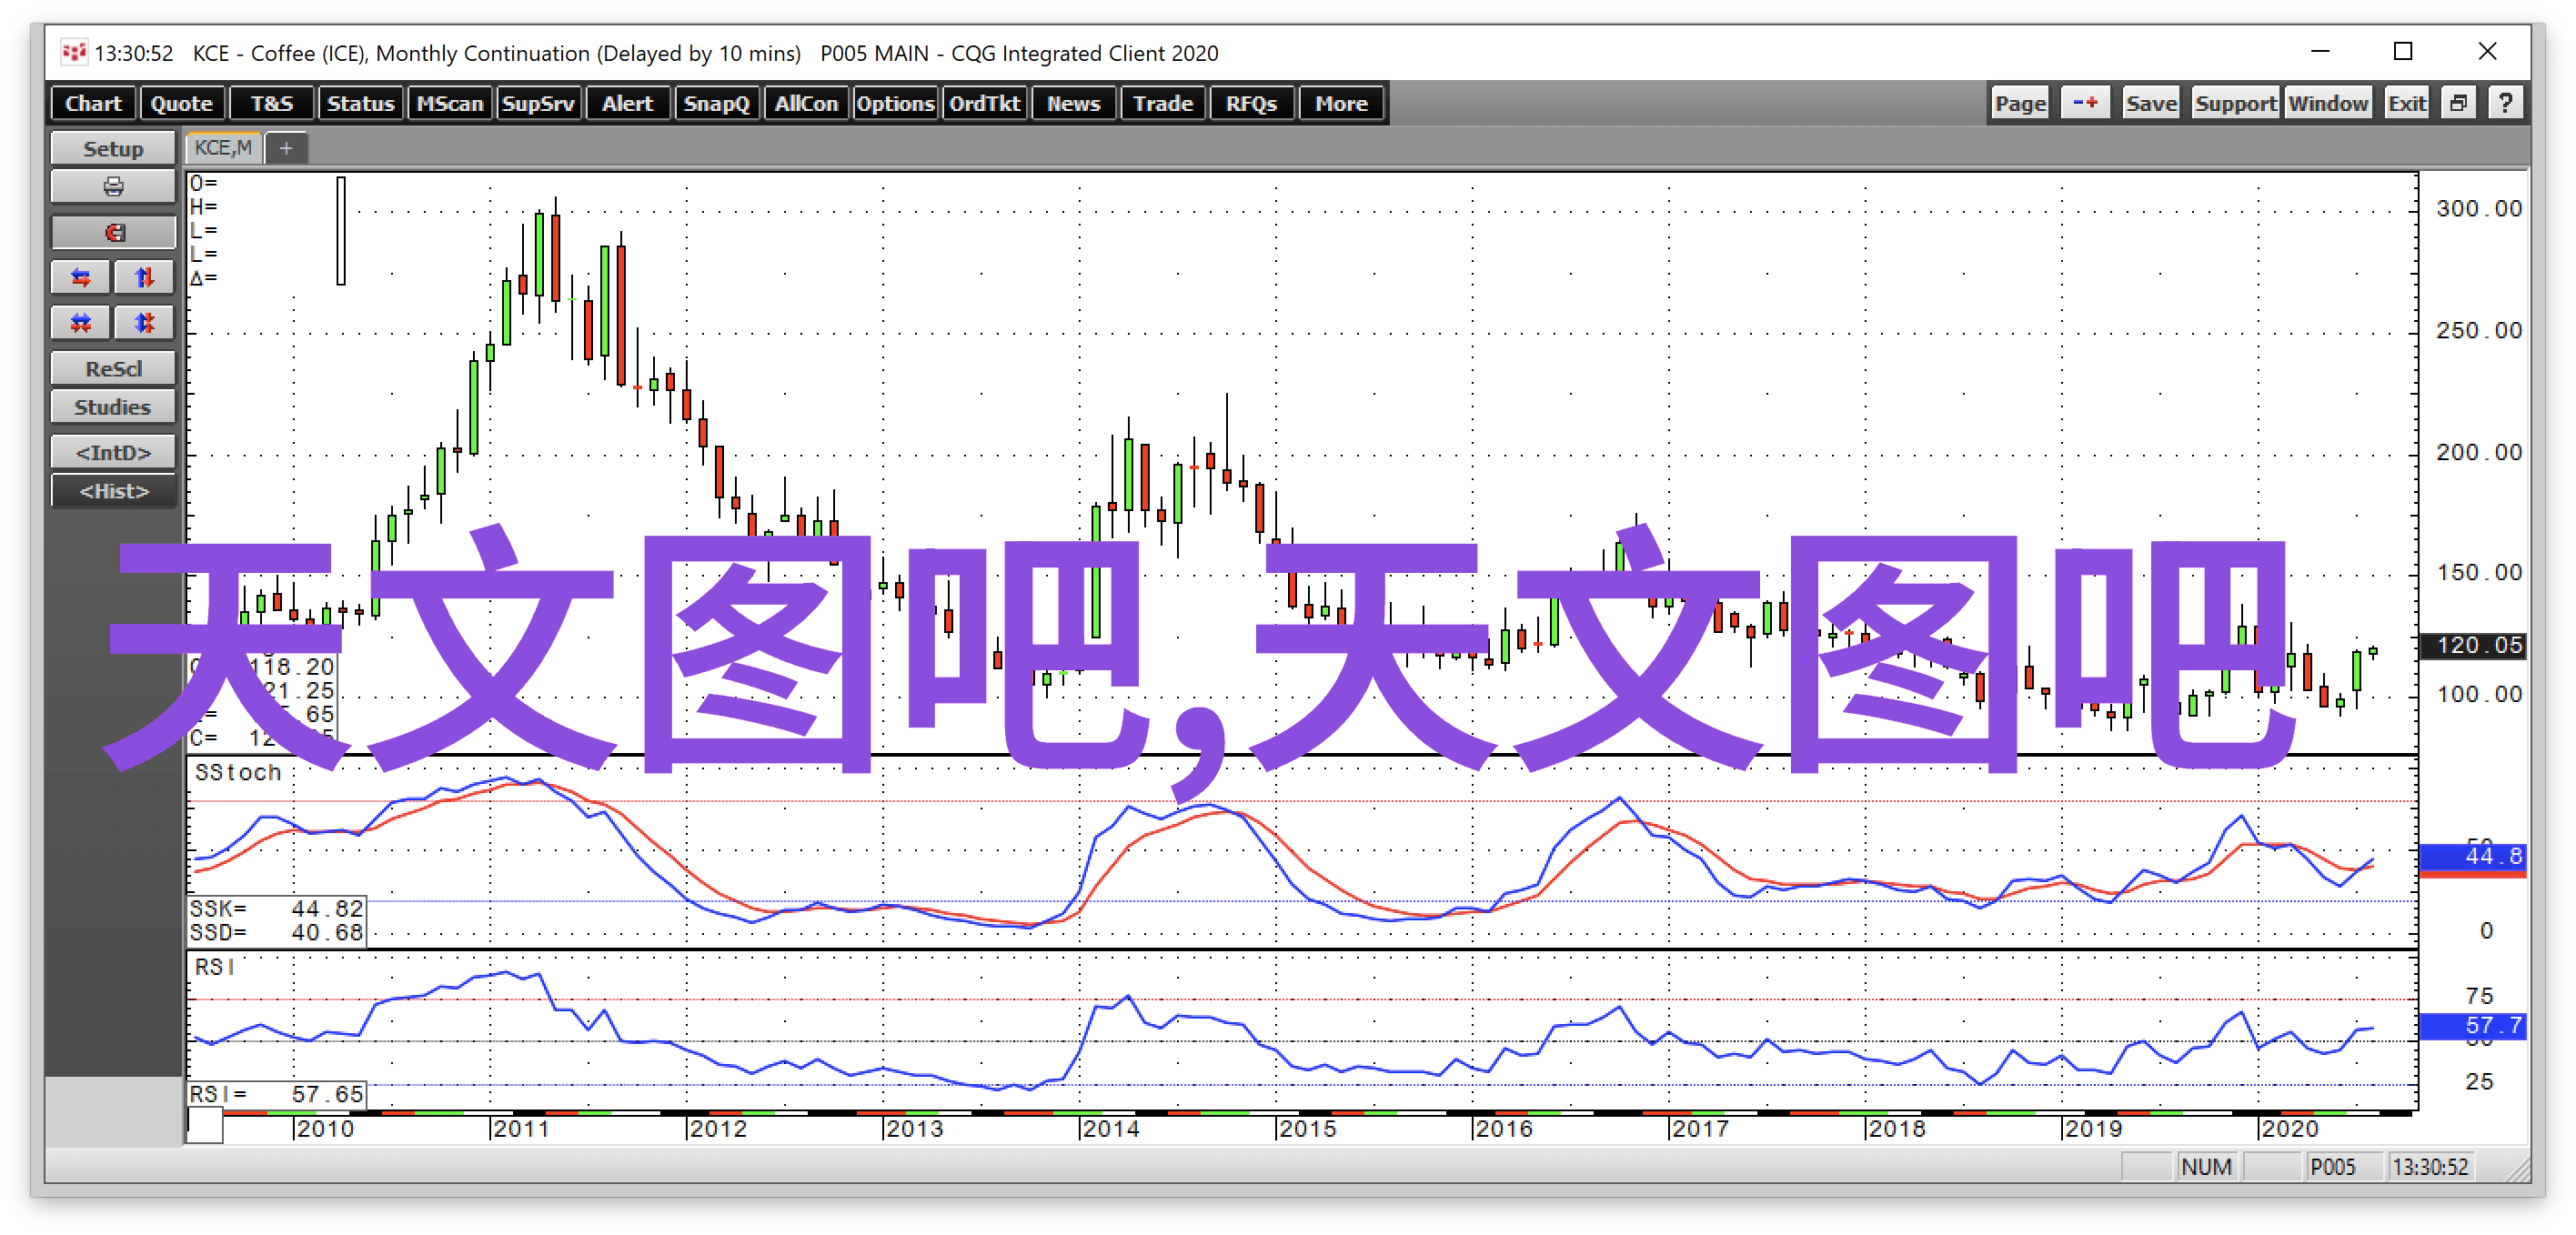Click the 2015 label on time axis
The height and width of the screenshot is (1235, 2576).
coord(1308,1129)
